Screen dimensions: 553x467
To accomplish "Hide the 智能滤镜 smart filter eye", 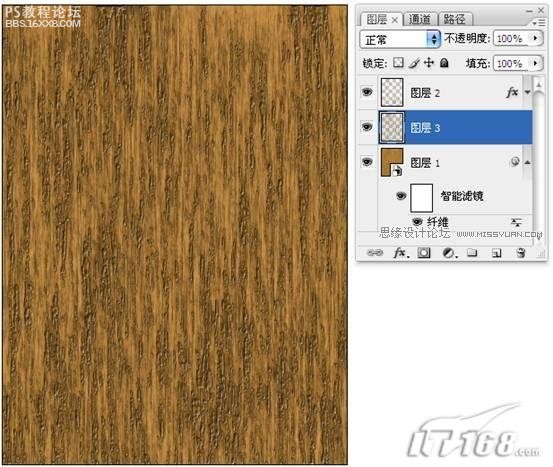I will 401,195.
